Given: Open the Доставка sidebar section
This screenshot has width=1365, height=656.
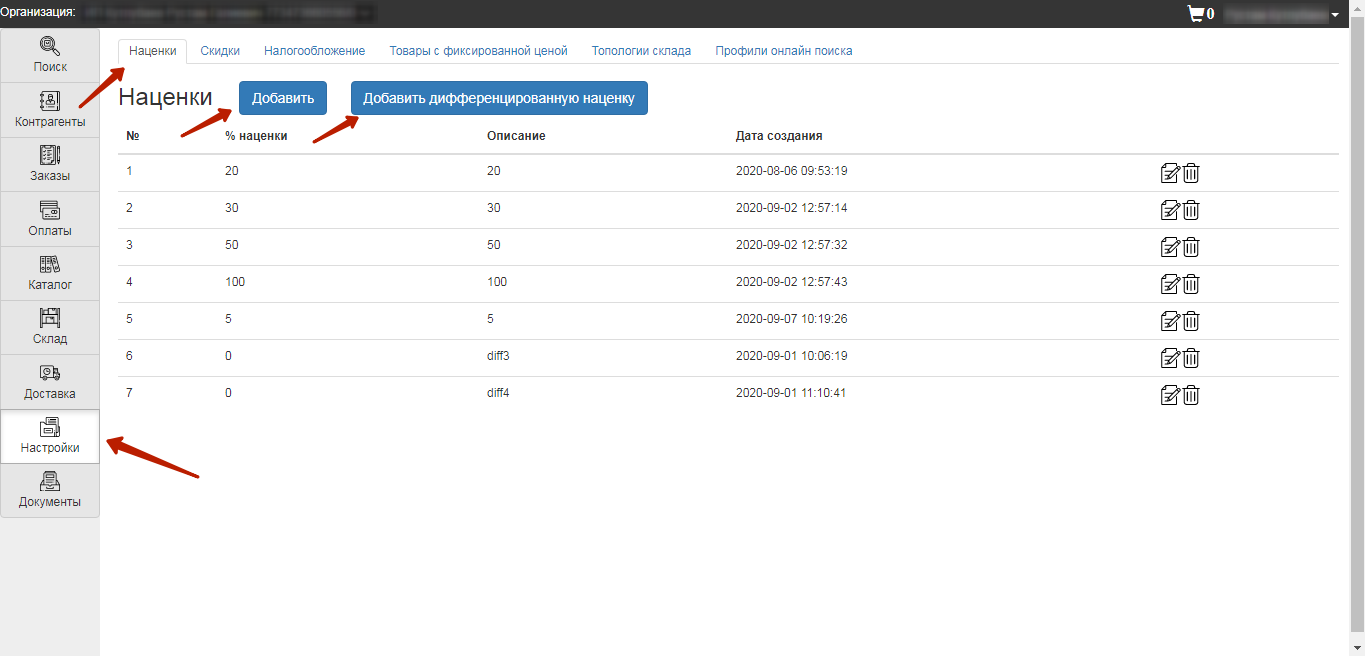Looking at the screenshot, I should point(50,382).
